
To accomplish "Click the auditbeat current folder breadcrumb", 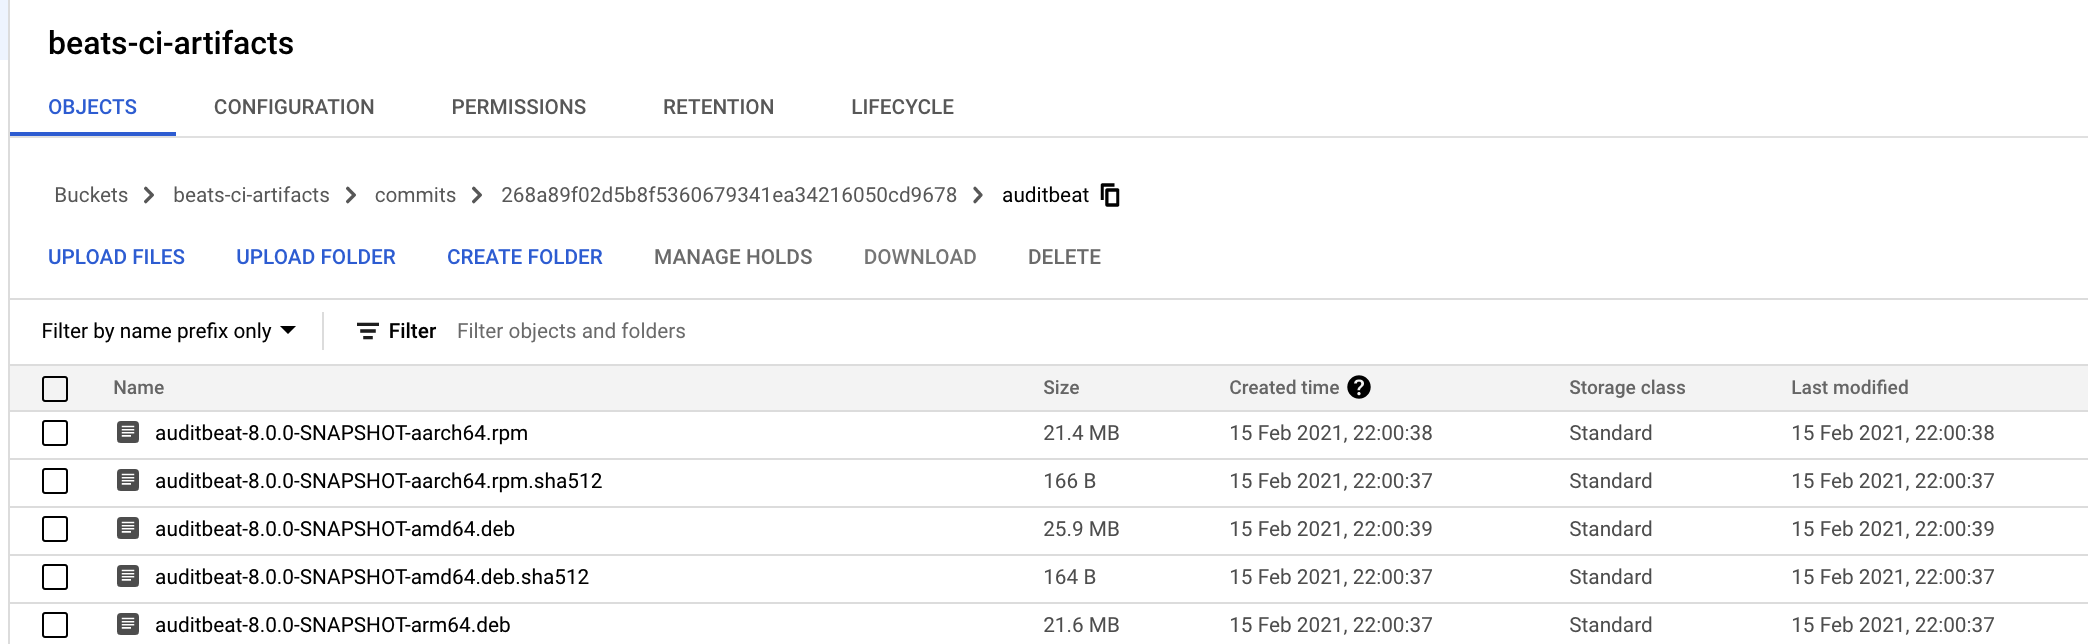I will [1045, 195].
